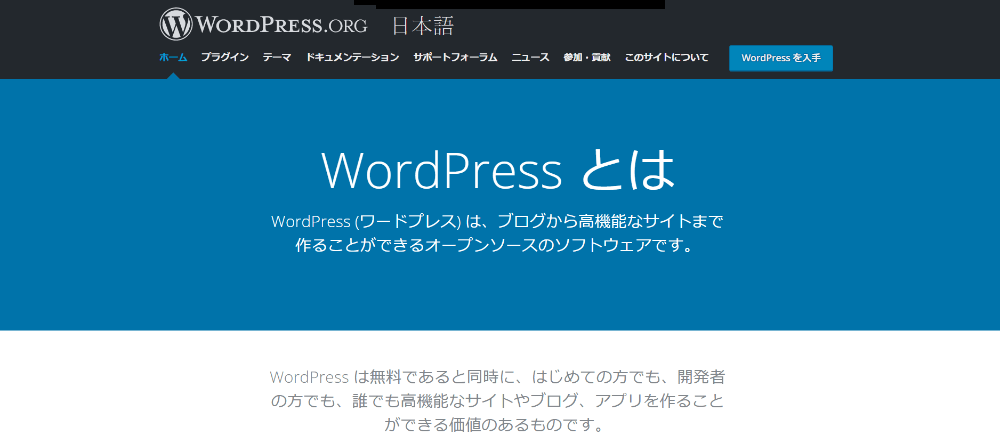The image size is (1000, 440).
Task: Open the ニュース menu item
Action: point(530,57)
